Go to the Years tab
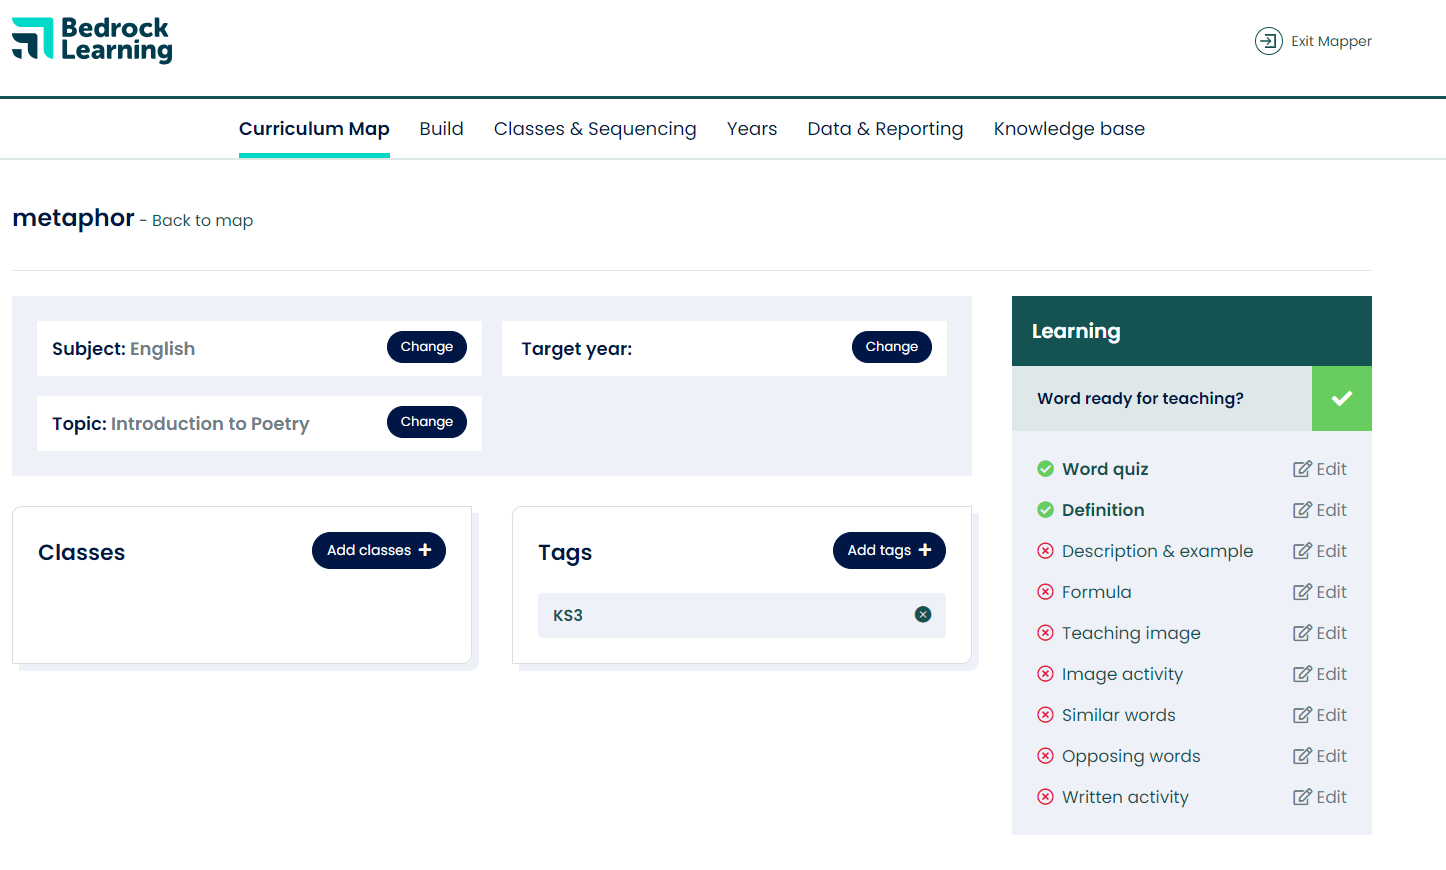Image resolution: width=1446 pixels, height=870 pixels. pos(752,129)
